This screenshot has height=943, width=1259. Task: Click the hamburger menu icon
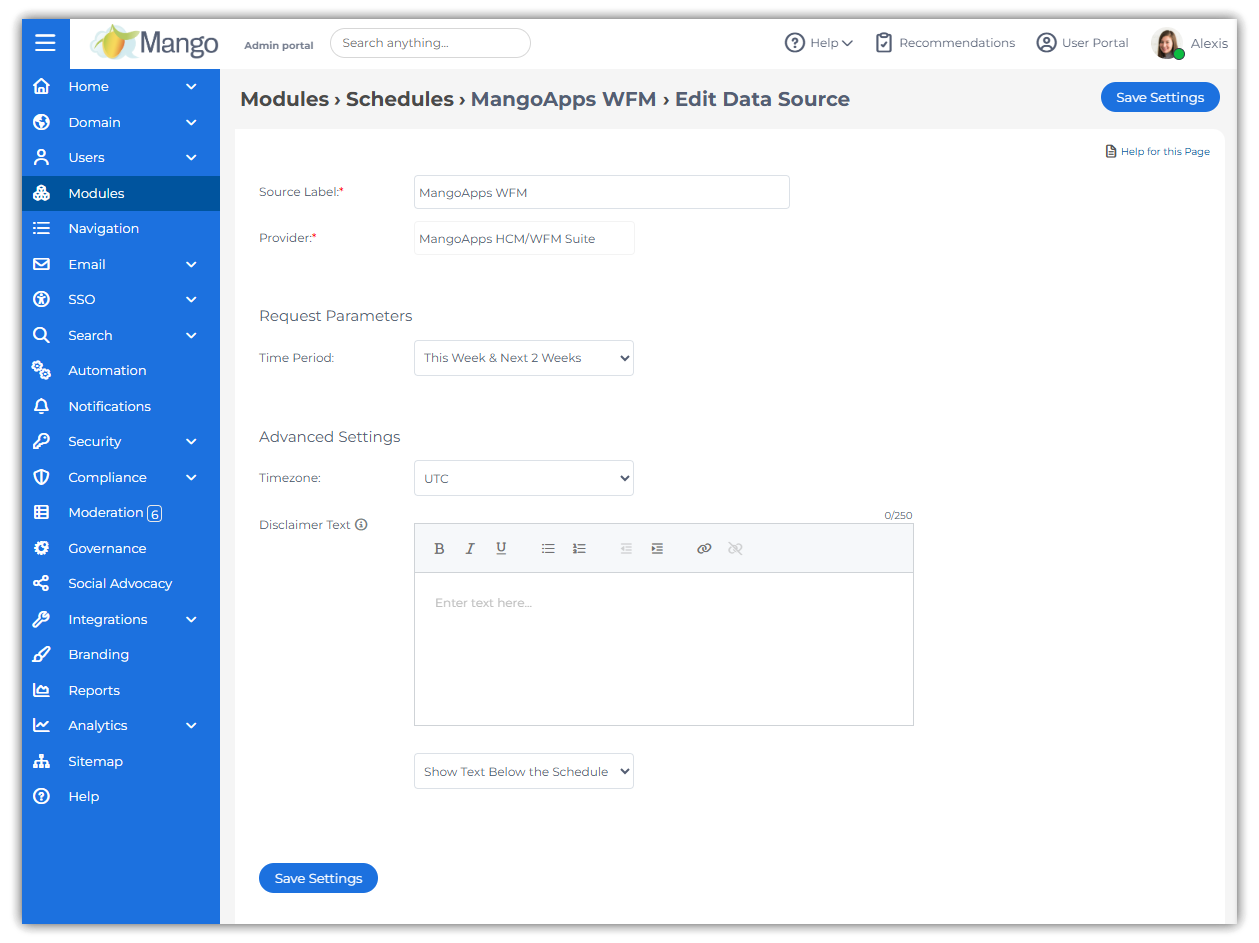(x=45, y=43)
